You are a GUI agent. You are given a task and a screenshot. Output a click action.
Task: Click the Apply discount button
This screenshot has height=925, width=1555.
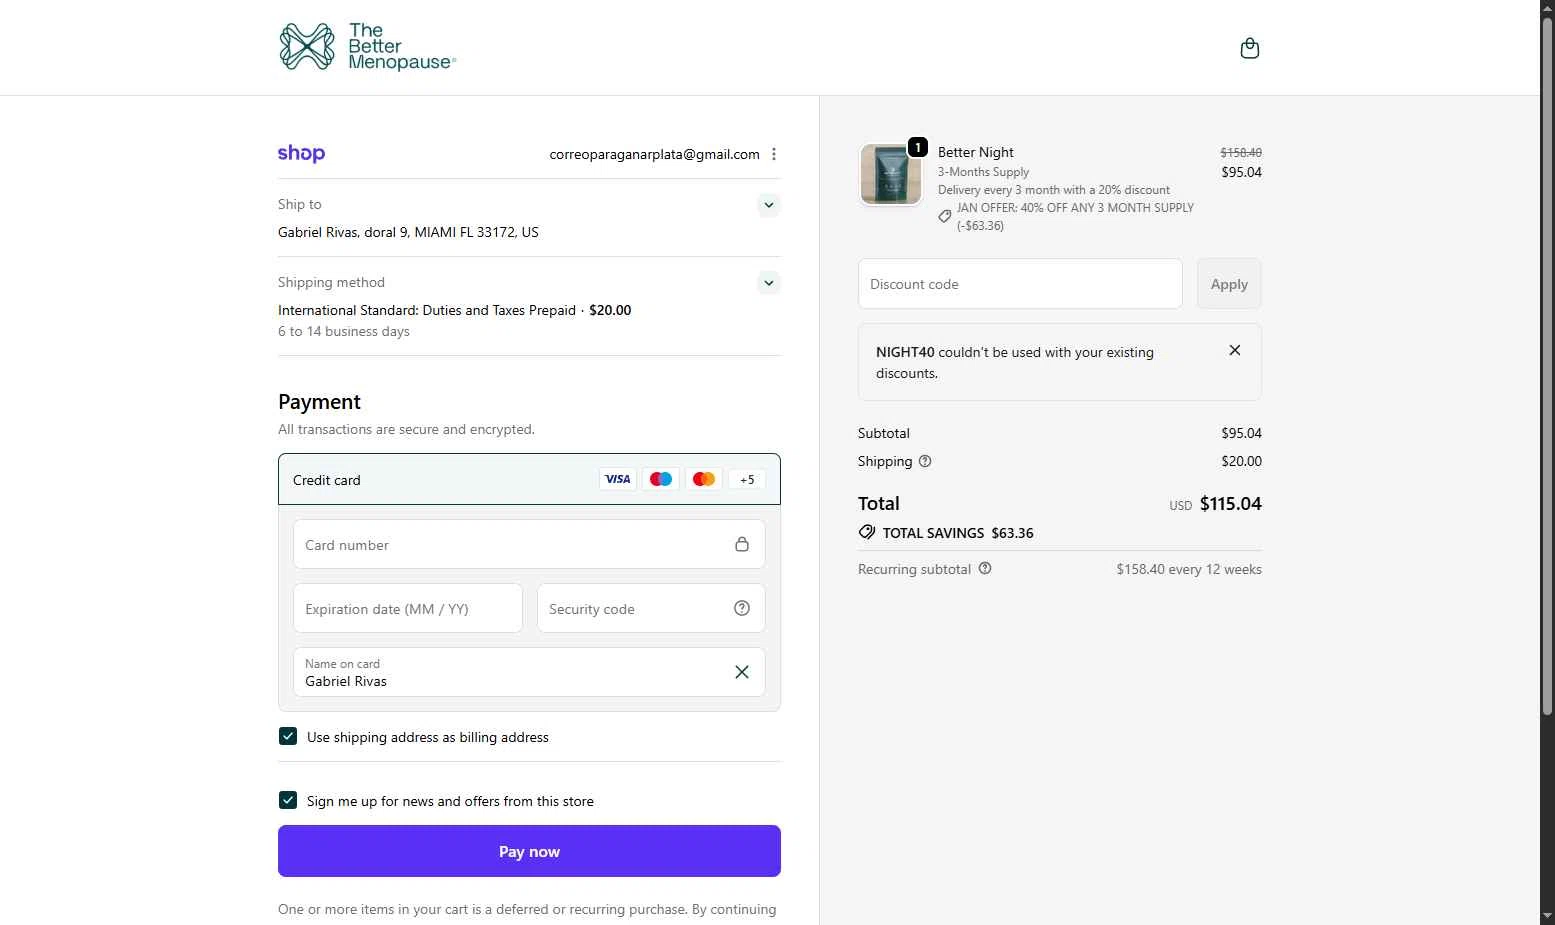pos(1229,284)
